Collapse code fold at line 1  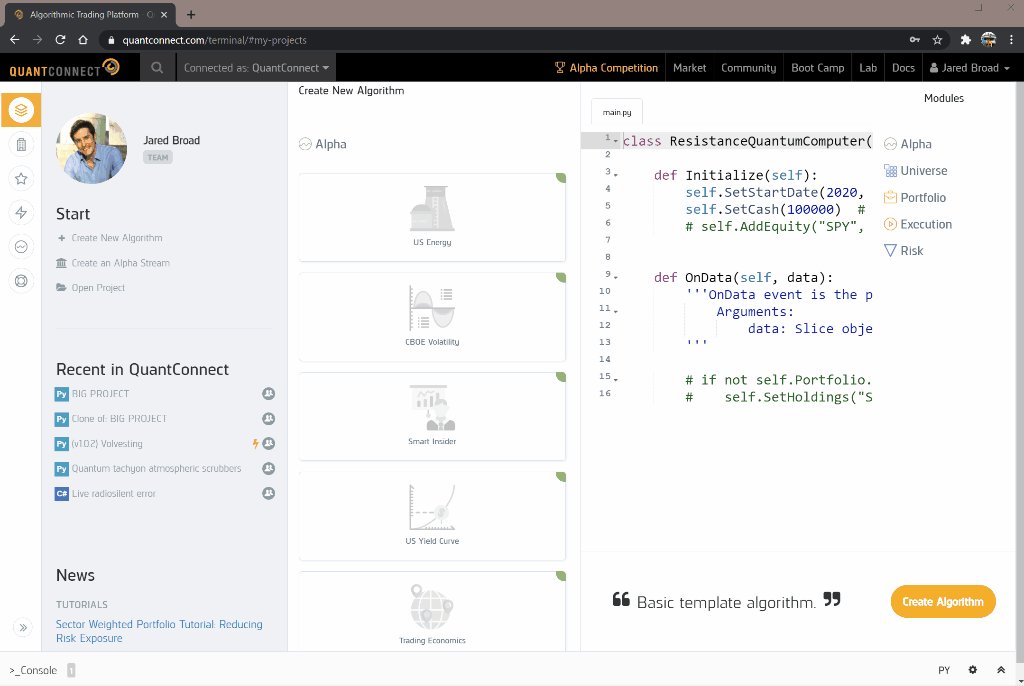point(616,141)
